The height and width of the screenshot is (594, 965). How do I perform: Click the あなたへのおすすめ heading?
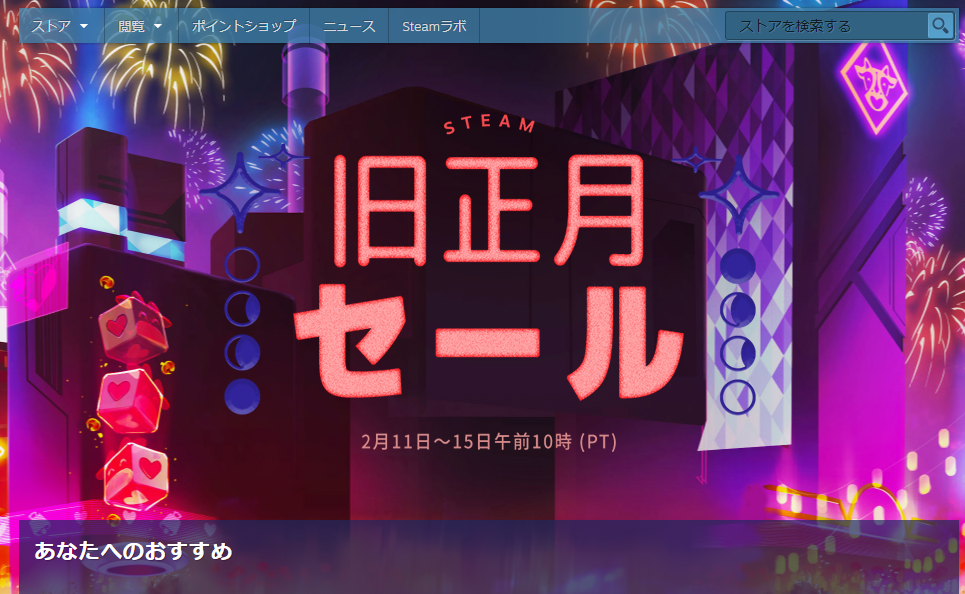click(134, 550)
